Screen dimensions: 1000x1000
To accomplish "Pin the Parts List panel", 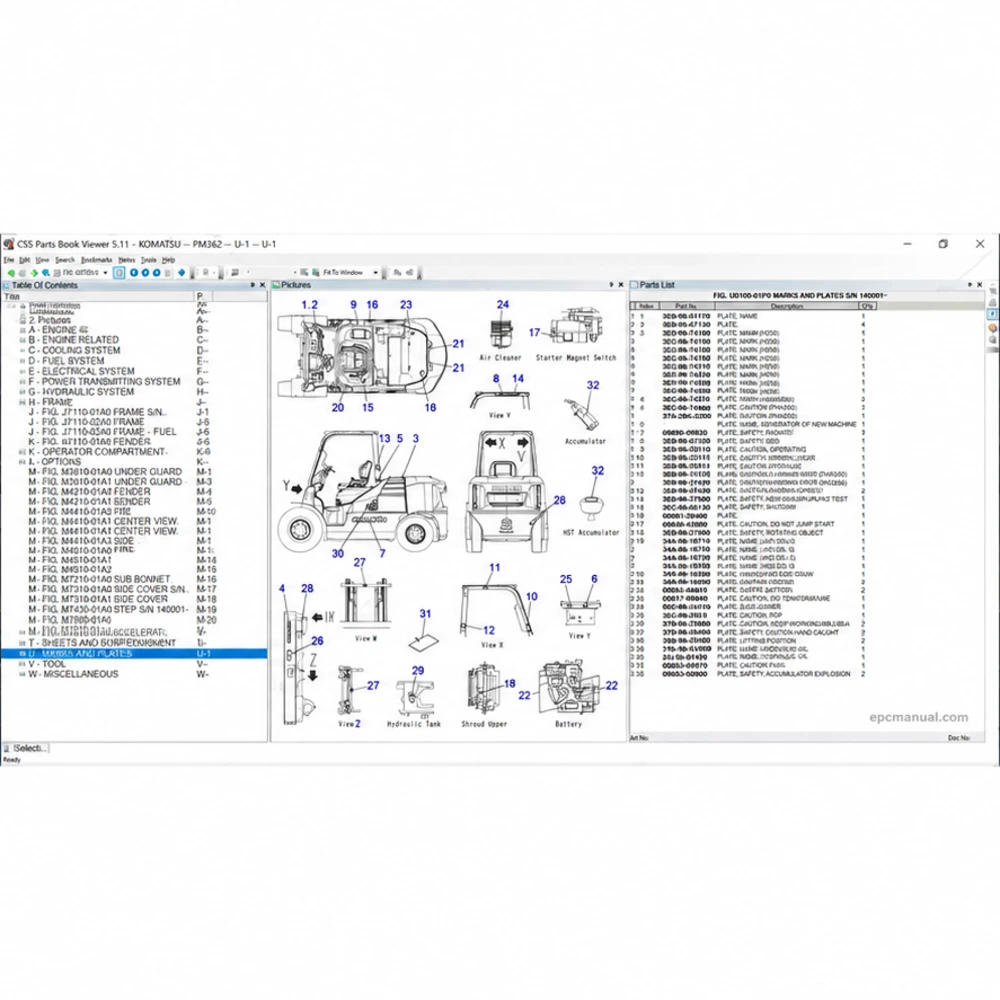I will (970, 285).
